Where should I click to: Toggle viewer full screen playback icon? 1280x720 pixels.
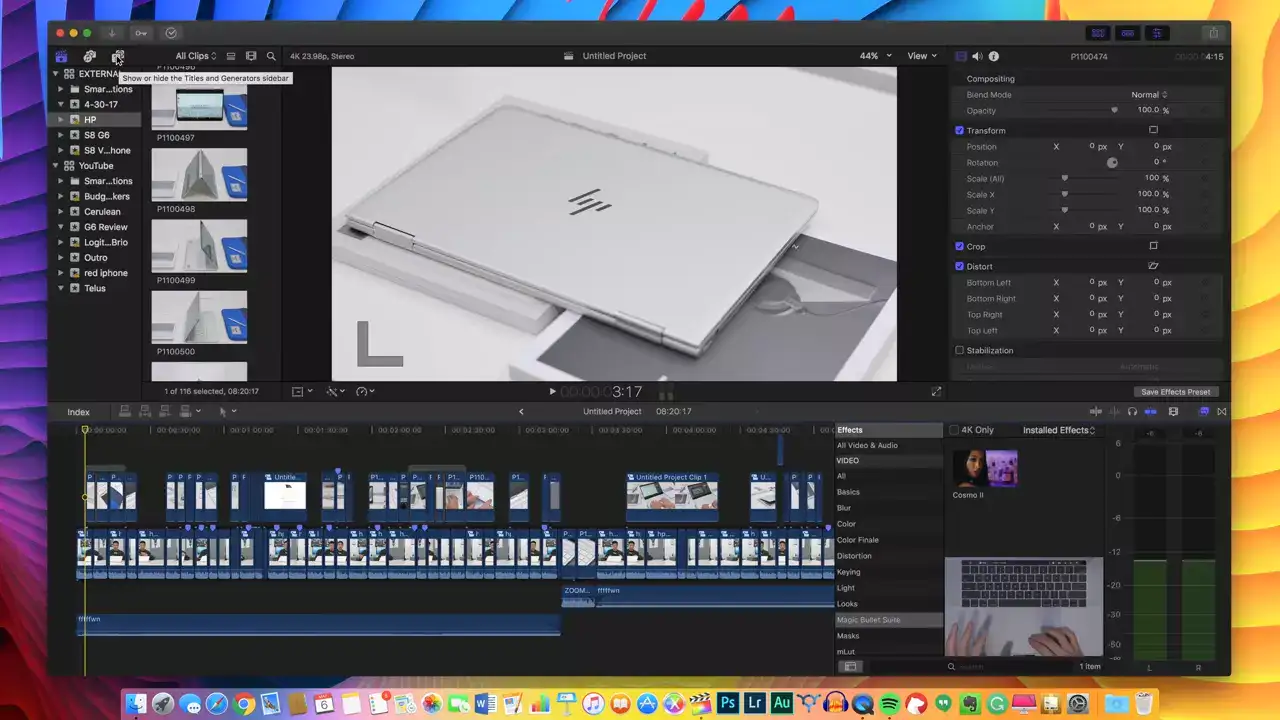click(x=936, y=392)
